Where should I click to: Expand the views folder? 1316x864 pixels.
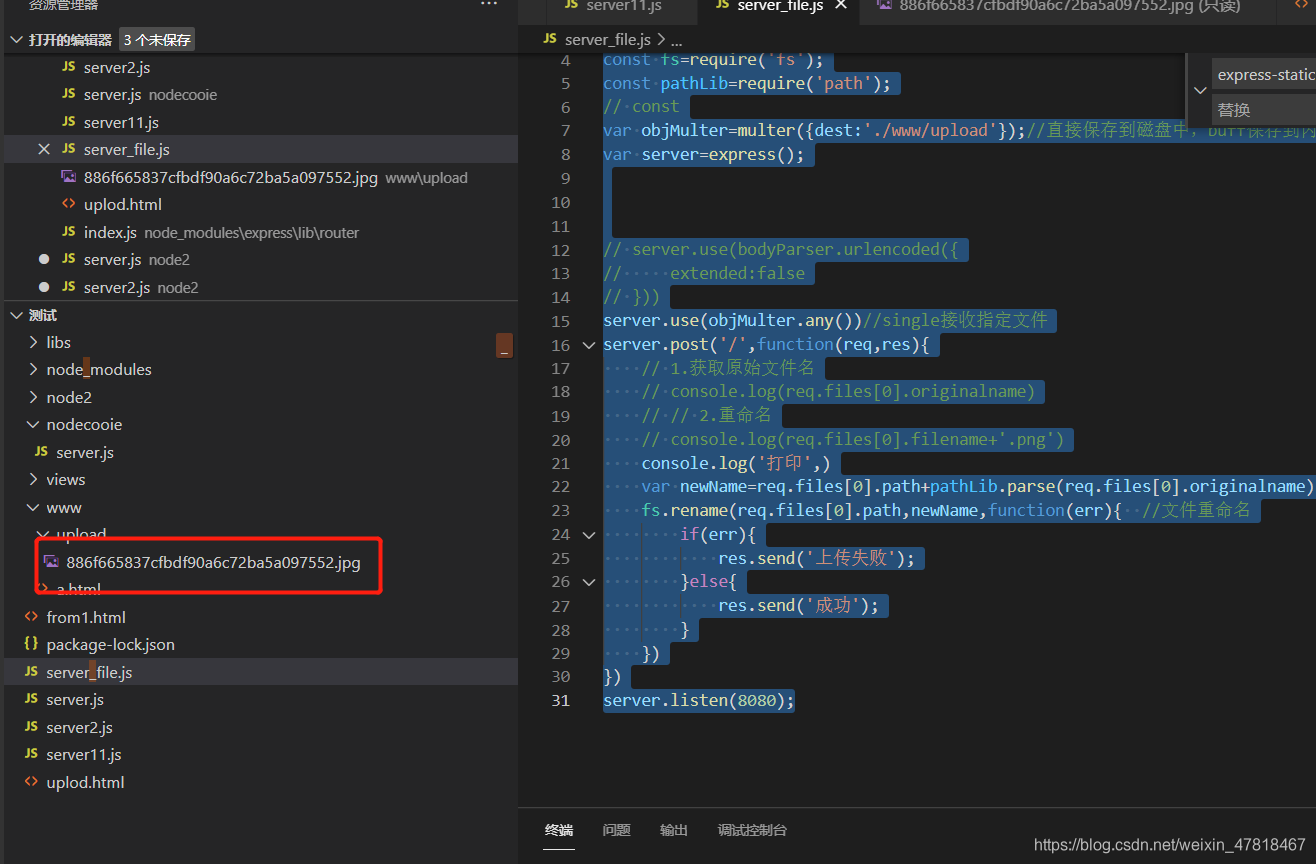click(x=34, y=479)
